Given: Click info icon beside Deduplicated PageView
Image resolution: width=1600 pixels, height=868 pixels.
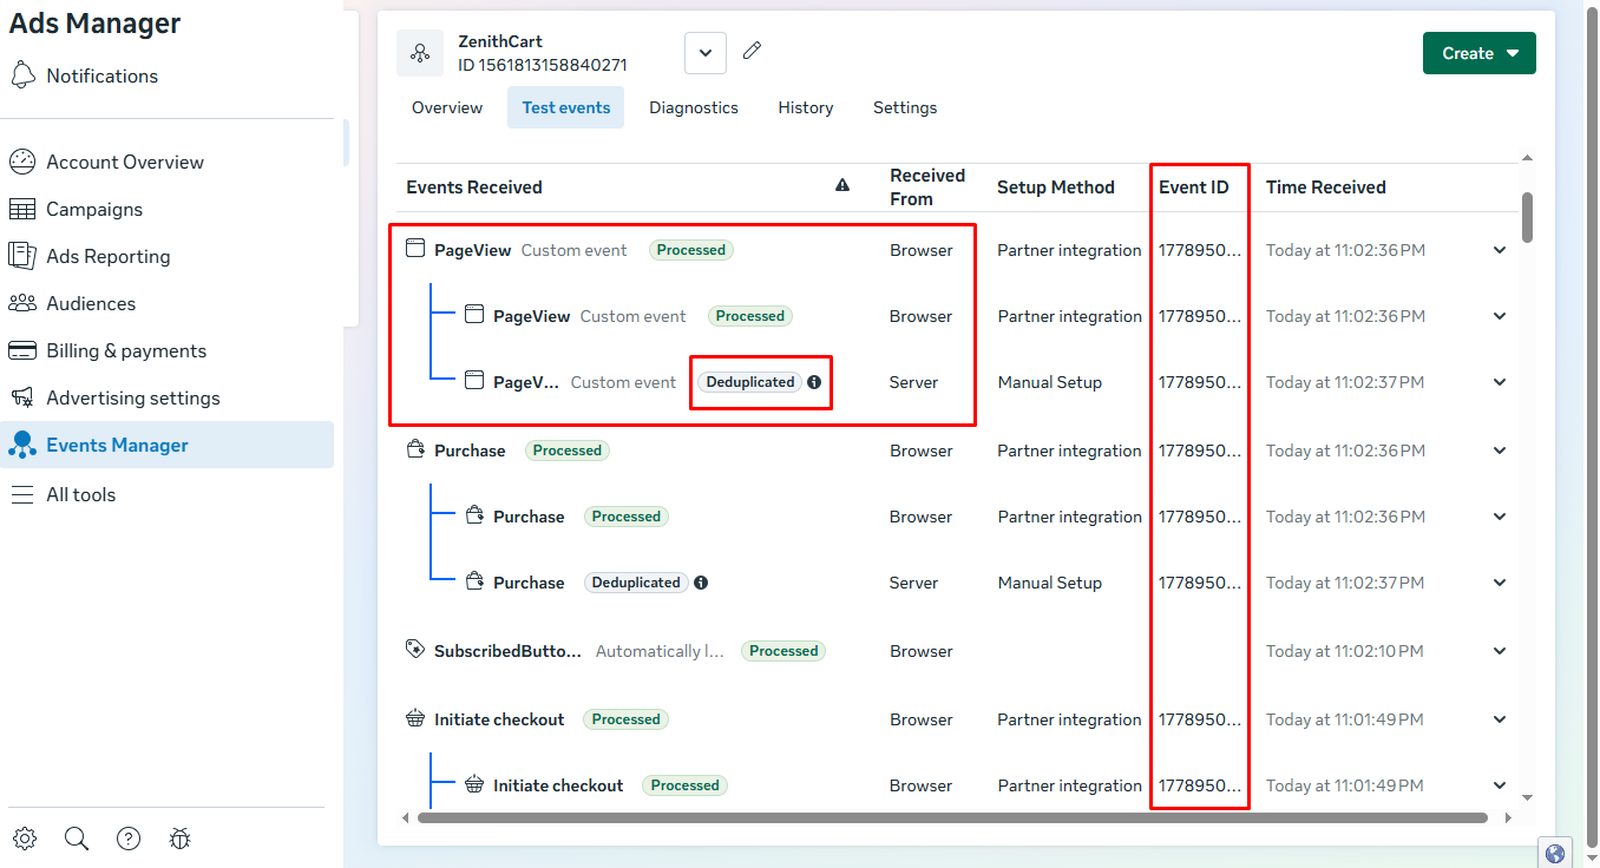Looking at the screenshot, I should coord(814,382).
